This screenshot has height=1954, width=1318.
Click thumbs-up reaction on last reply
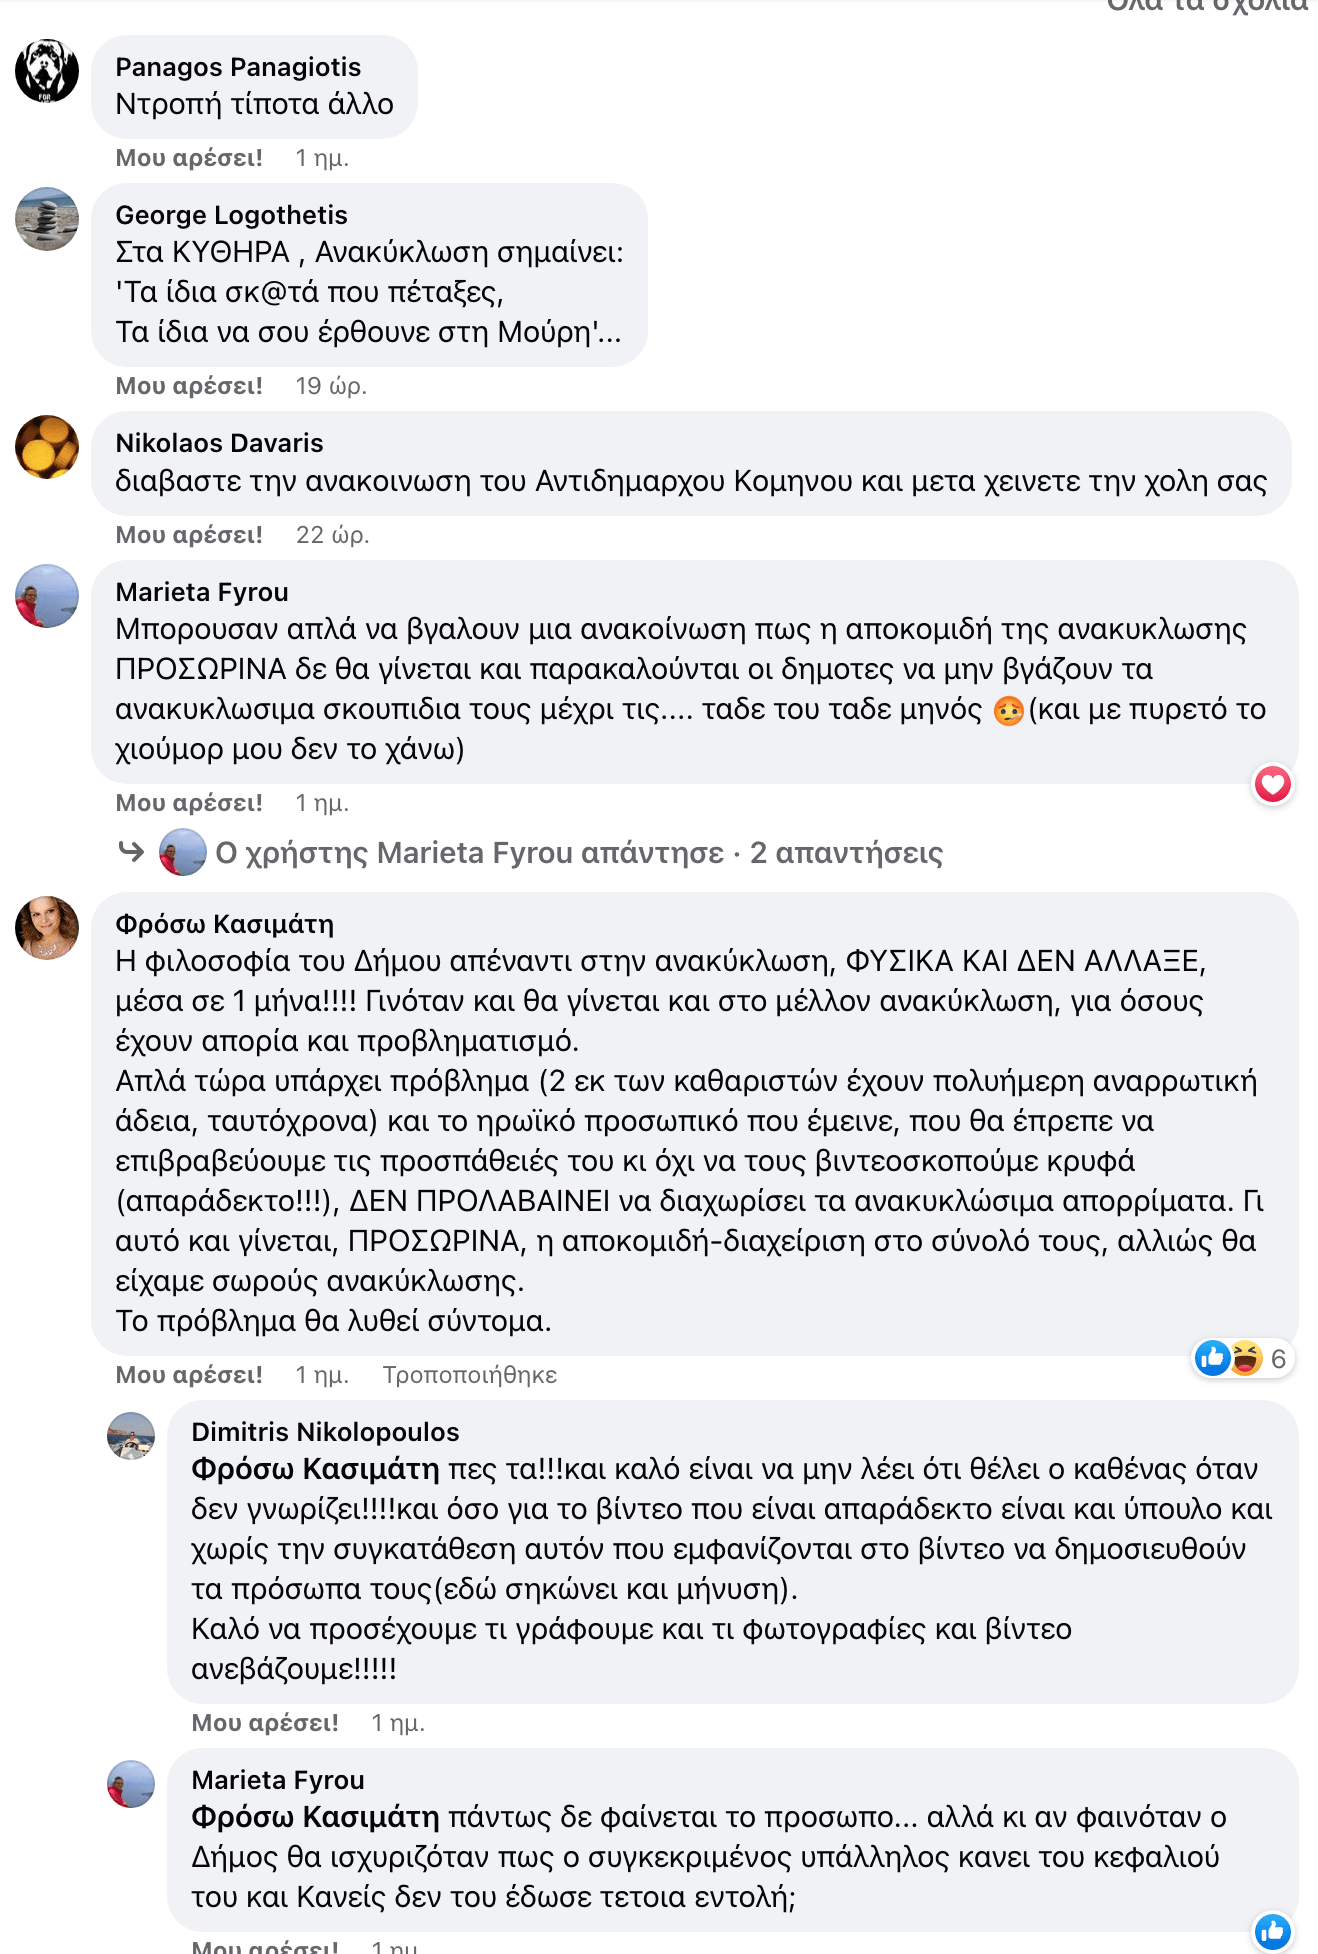point(1272,1931)
